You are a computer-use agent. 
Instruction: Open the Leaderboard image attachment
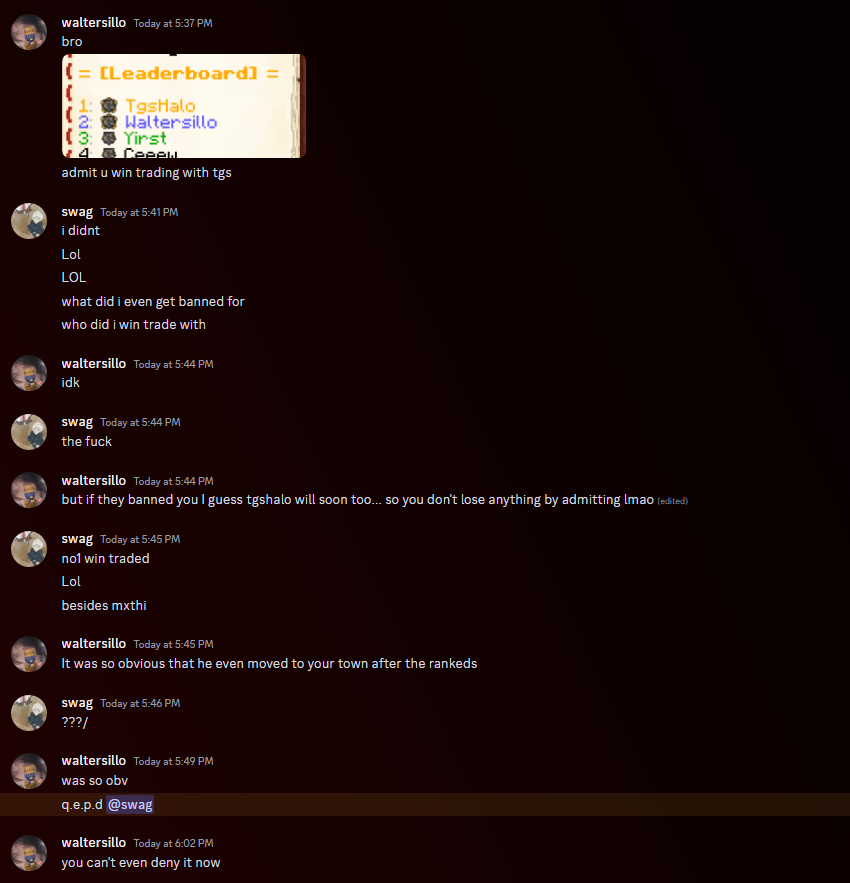184,106
